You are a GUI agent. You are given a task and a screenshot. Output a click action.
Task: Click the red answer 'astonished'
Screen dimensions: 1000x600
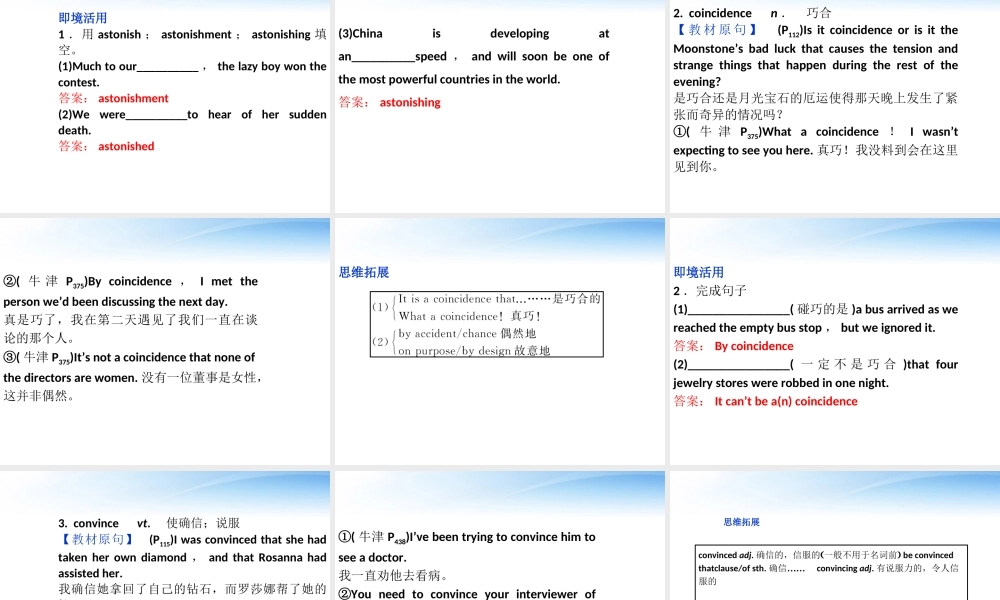pos(126,146)
